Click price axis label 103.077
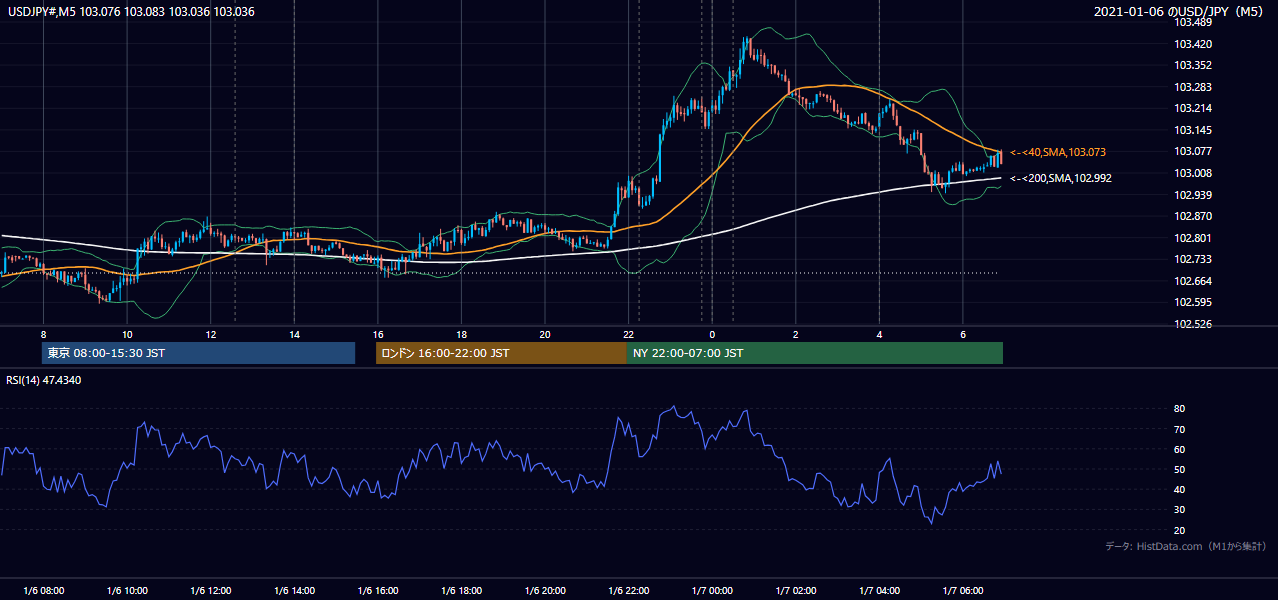Viewport: 1278px width, 600px height. pos(1193,151)
